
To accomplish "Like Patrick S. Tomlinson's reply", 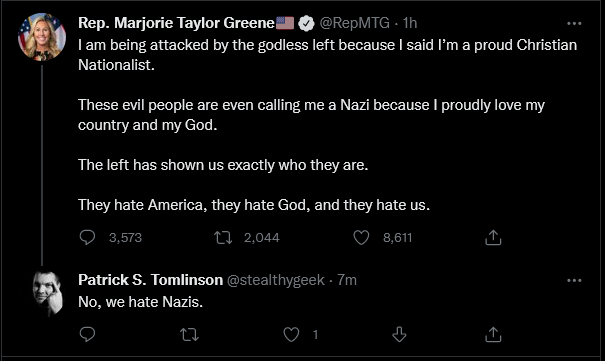I will 291,334.
